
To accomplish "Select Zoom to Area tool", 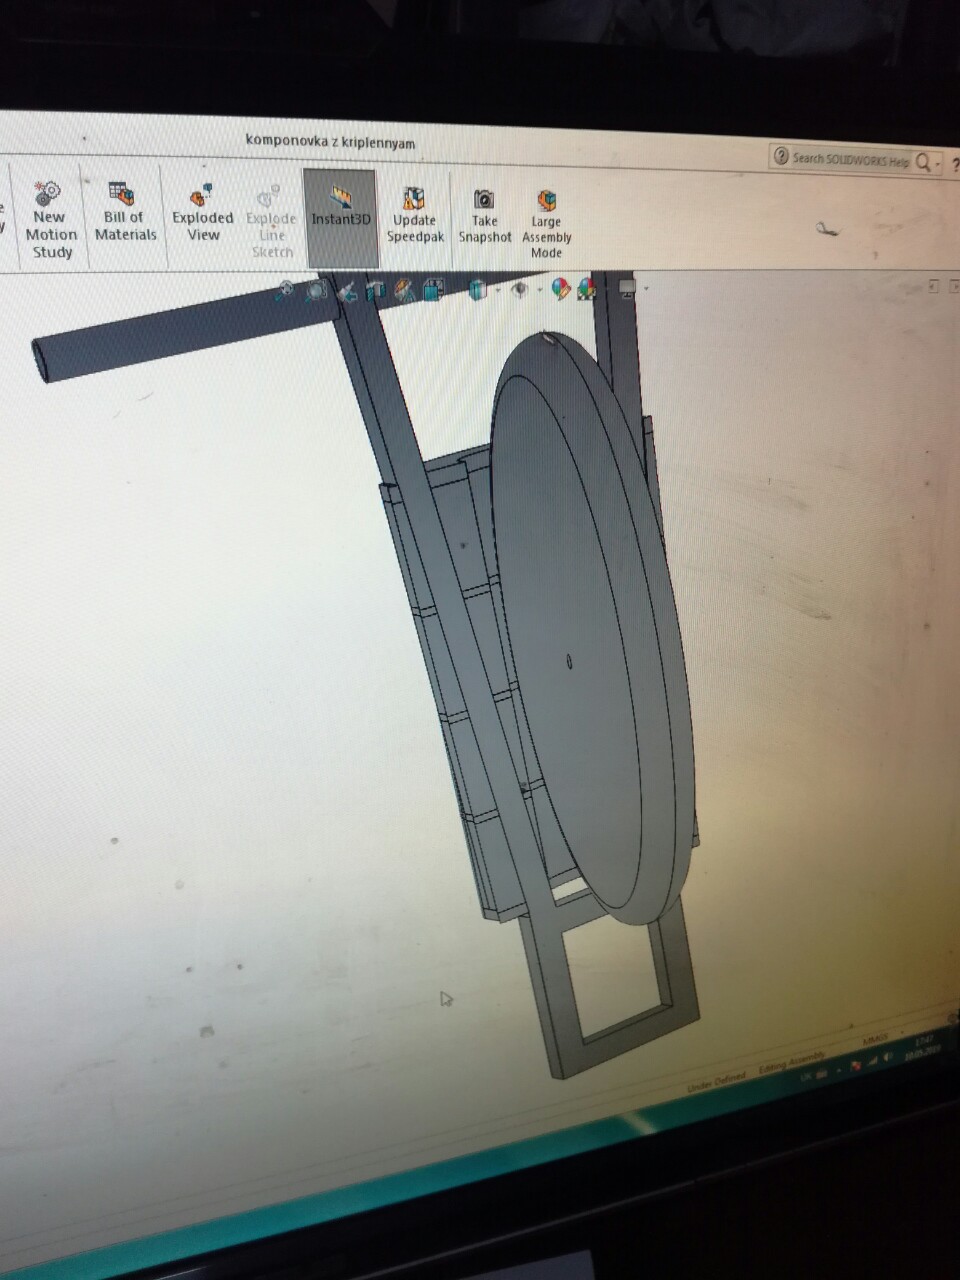I will 316,290.
